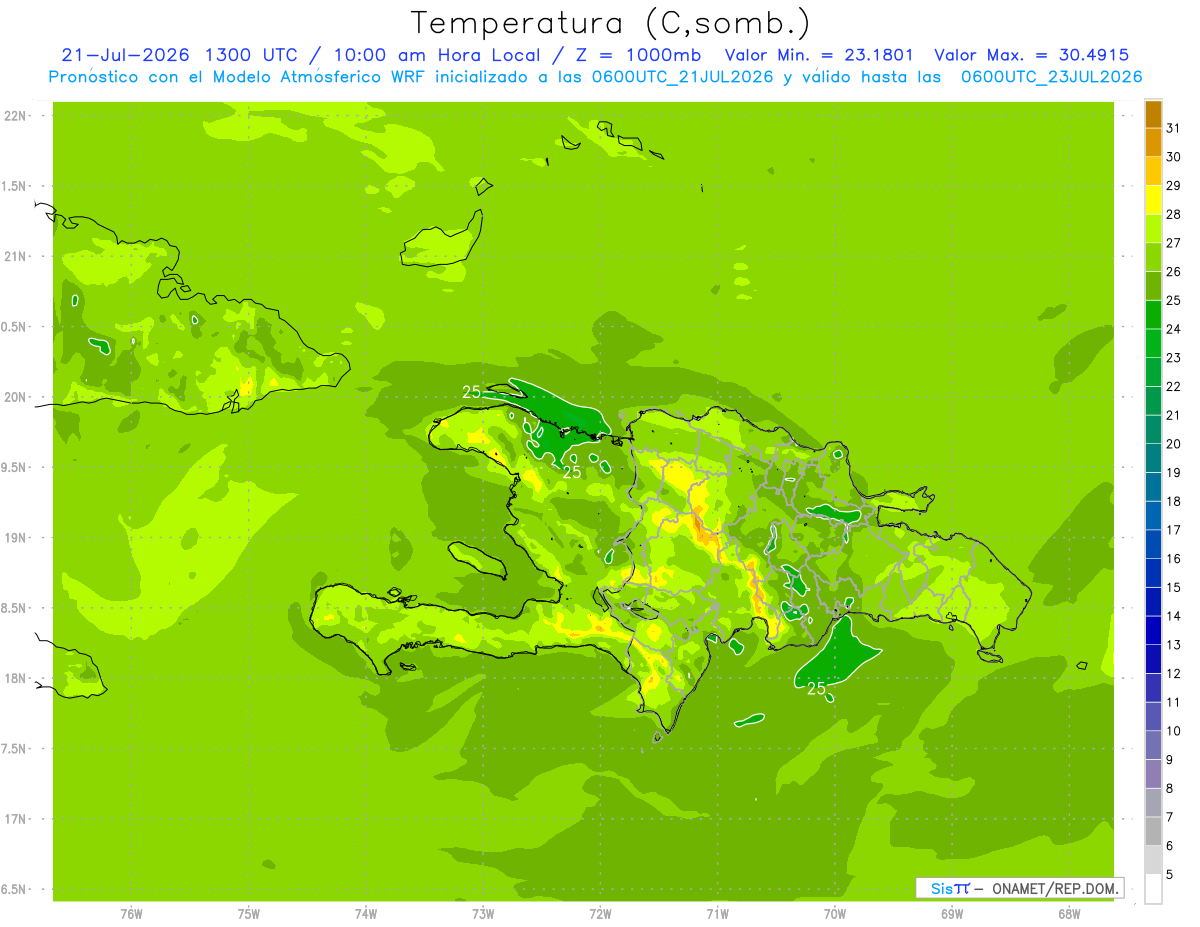Click the 17N latitude axis label

(x=16, y=819)
